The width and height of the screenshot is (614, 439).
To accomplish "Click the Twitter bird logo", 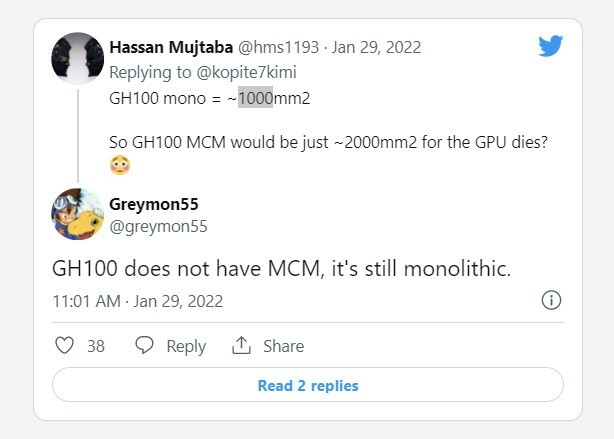I will (551, 46).
